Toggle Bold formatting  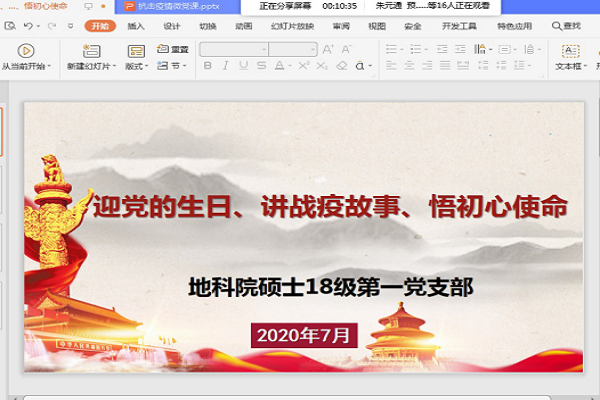coord(208,66)
